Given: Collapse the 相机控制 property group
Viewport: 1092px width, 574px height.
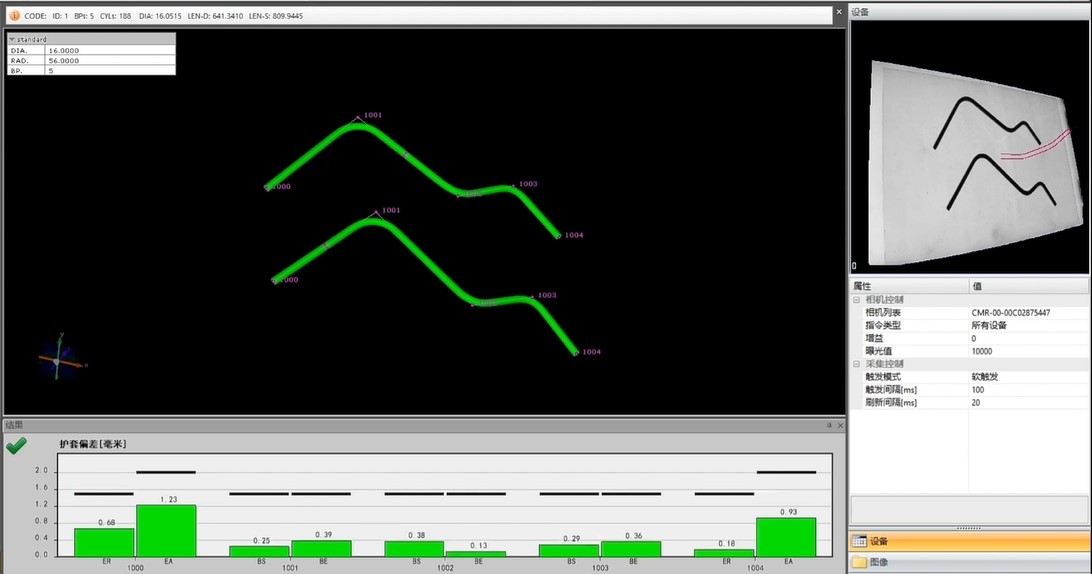Looking at the screenshot, I should pyautogui.click(x=856, y=300).
